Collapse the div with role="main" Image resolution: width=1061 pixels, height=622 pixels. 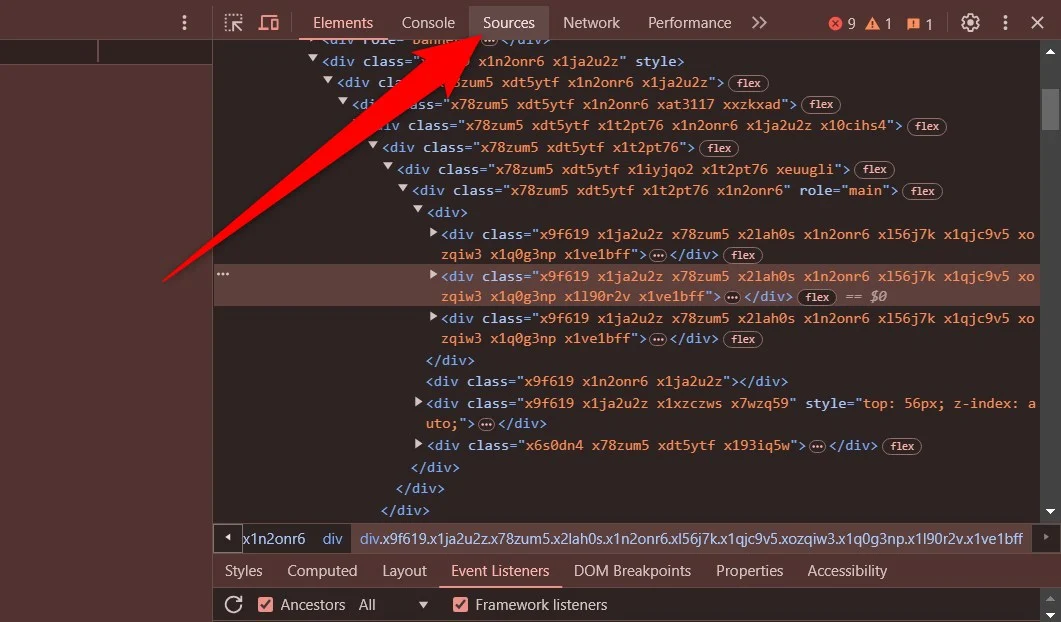(x=404, y=190)
